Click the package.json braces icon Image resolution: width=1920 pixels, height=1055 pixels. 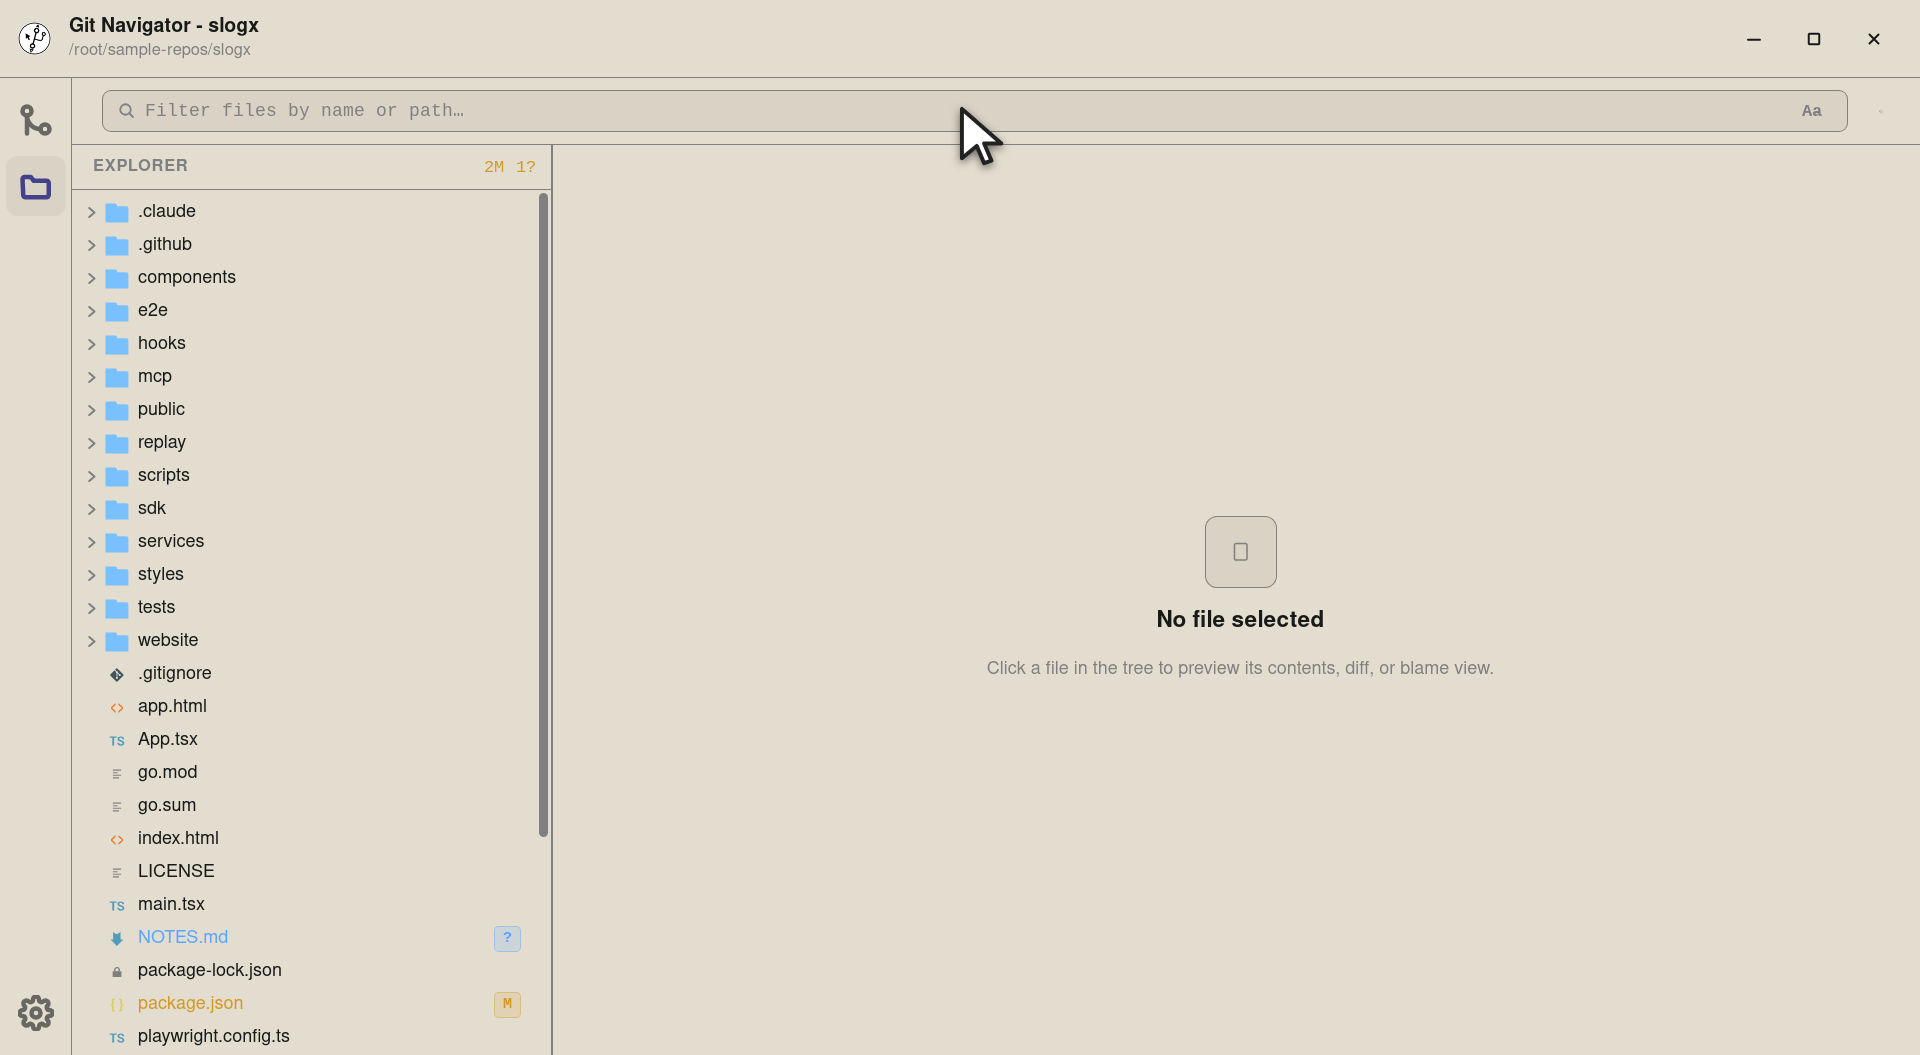pyautogui.click(x=117, y=1004)
